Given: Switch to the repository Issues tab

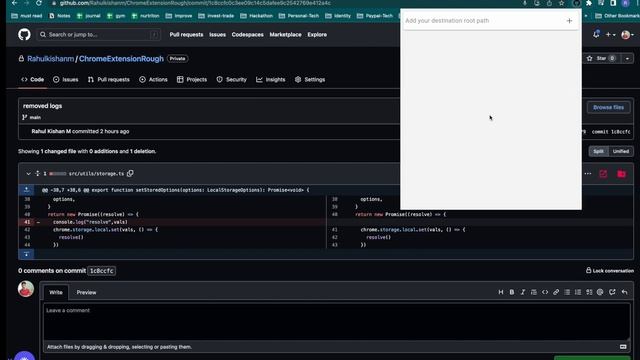Looking at the screenshot, I should click(x=65, y=80).
